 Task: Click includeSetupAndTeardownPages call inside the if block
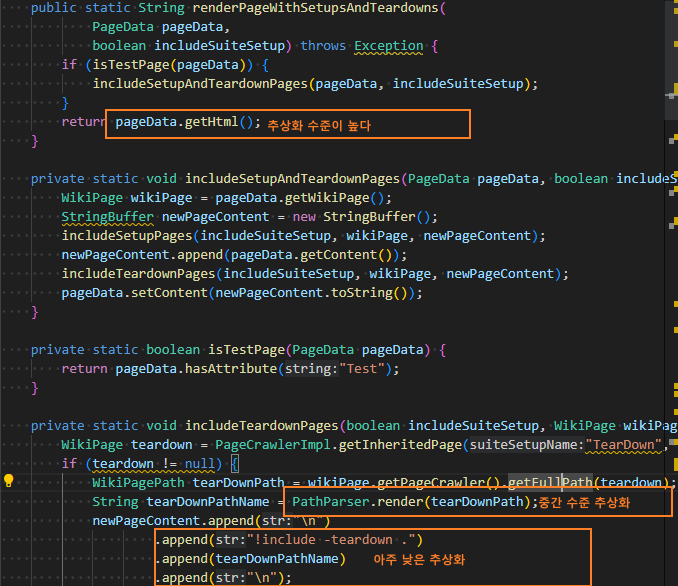[200, 83]
